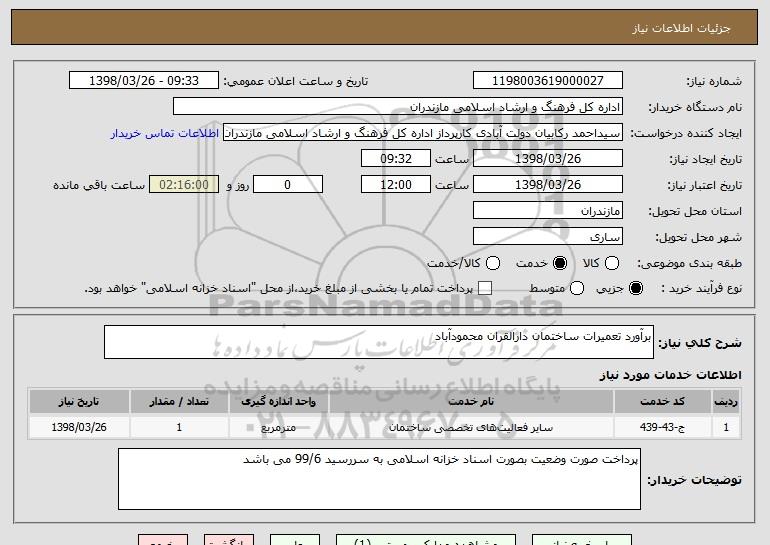Click the ردیف column header
770x545 pixels.
pyautogui.click(x=726, y=402)
